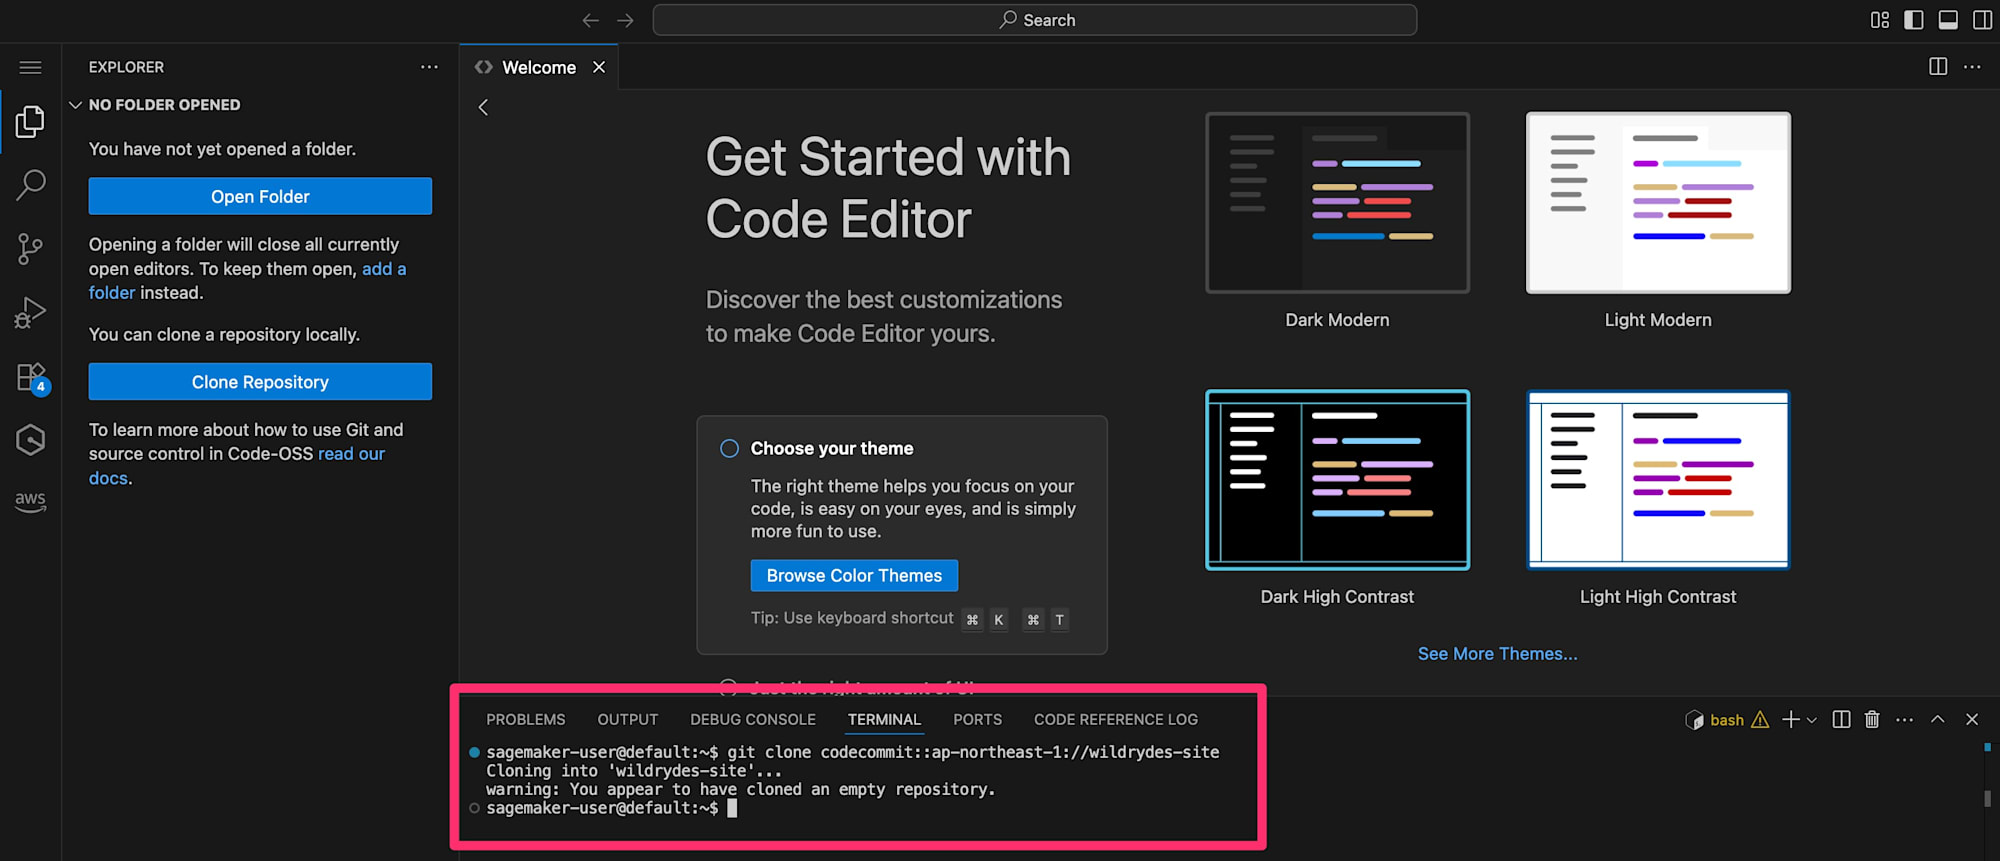Switch to the Debug Console tab
This screenshot has width=2000, height=861.
(752, 720)
